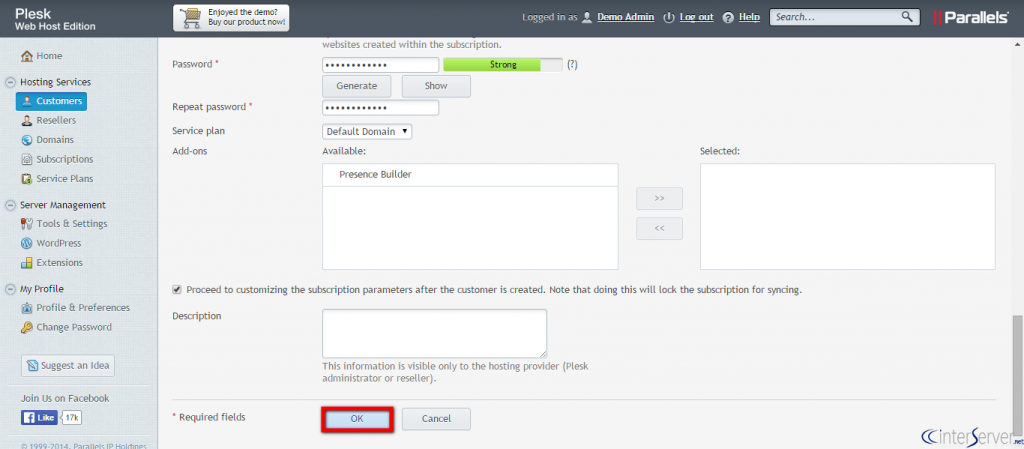Image resolution: width=1024 pixels, height=449 pixels.
Task: Click the << remove add-on button
Action: point(660,229)
